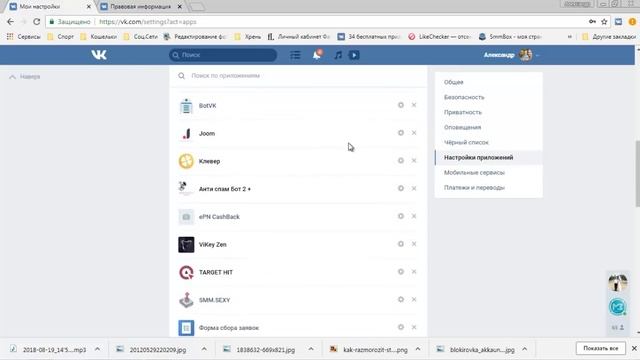Open settings gear for Клевер app
The image size is (640, 360).
pyautogui.click(x=401, y=161)
